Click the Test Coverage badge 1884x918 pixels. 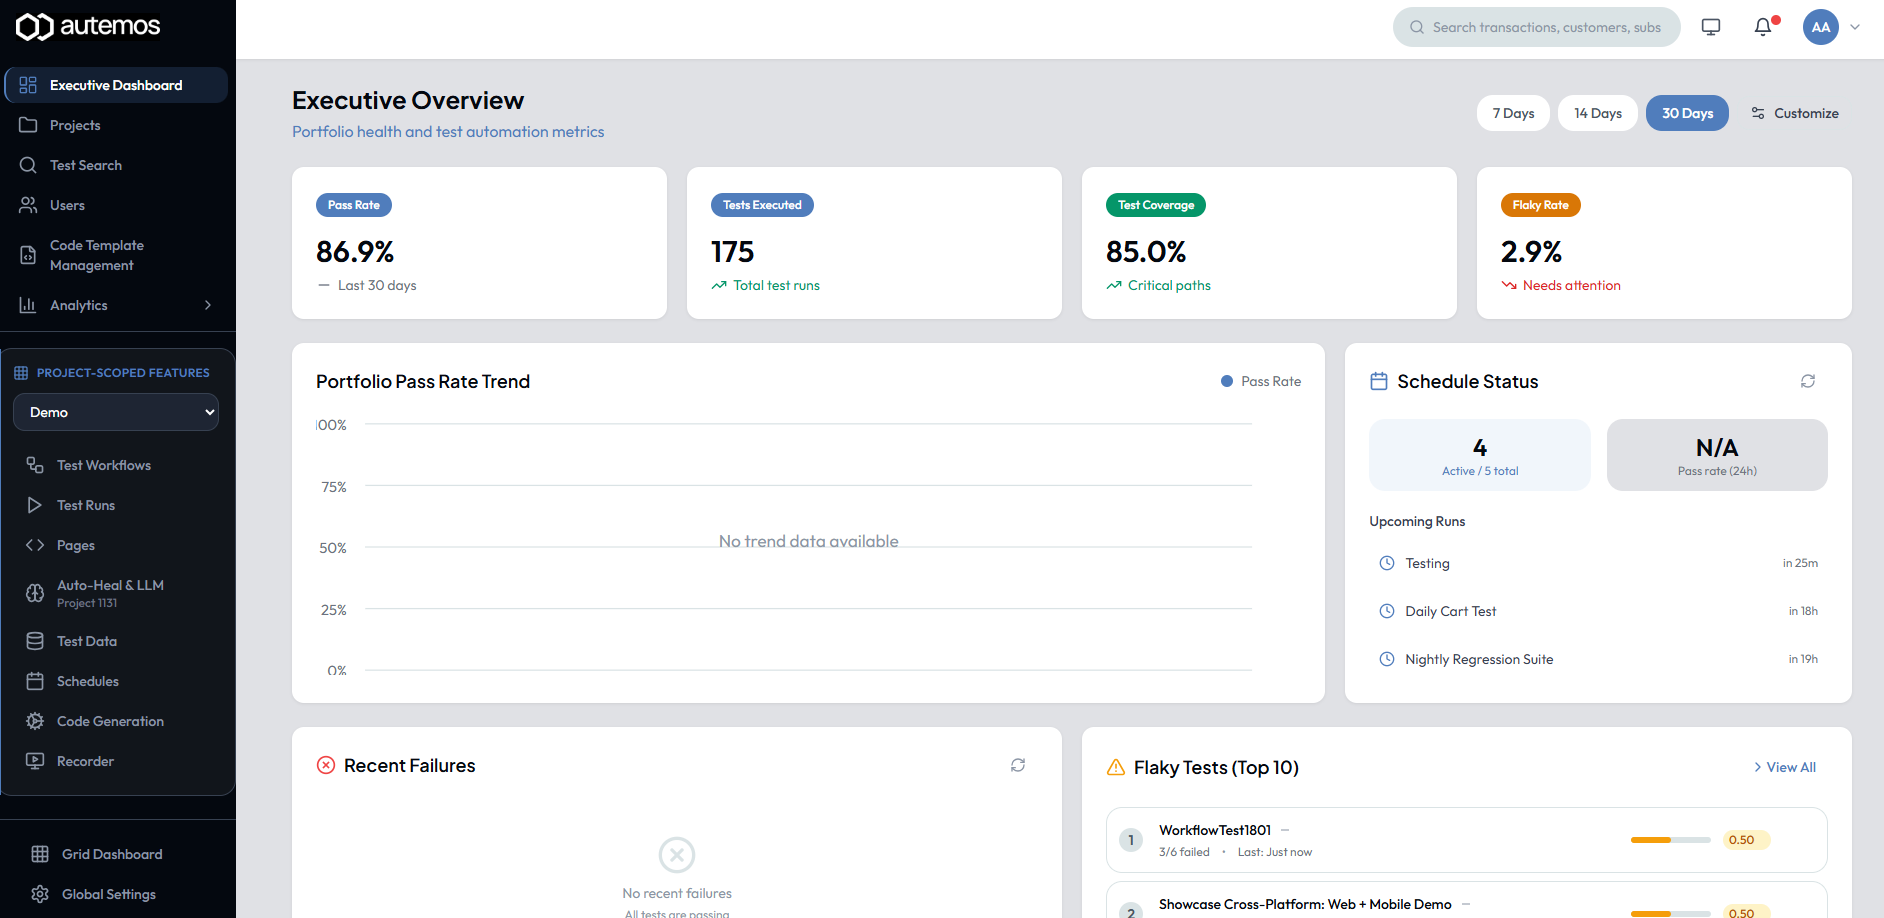click(x=1156, y=205)
